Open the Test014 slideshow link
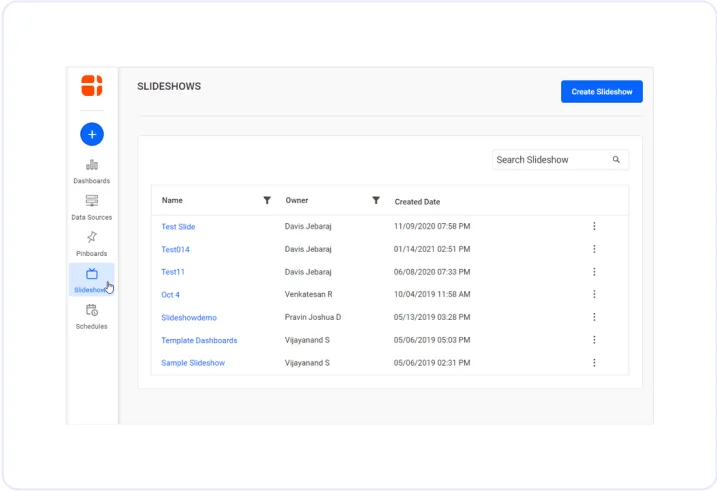 (x=175, y=249)
